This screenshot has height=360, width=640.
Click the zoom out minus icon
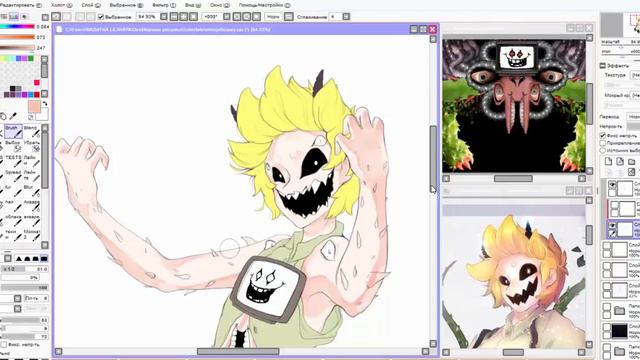174,17
